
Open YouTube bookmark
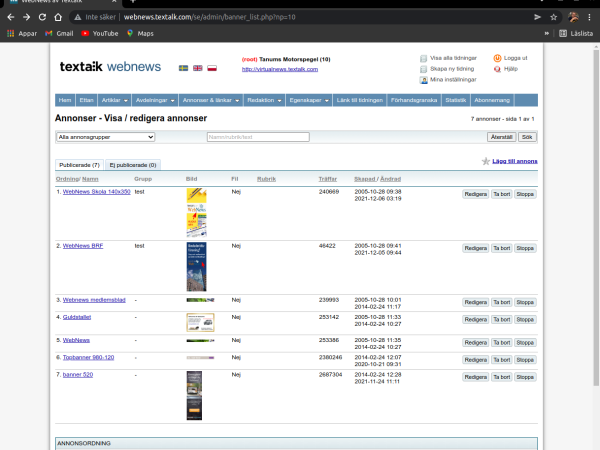point(100,33)
